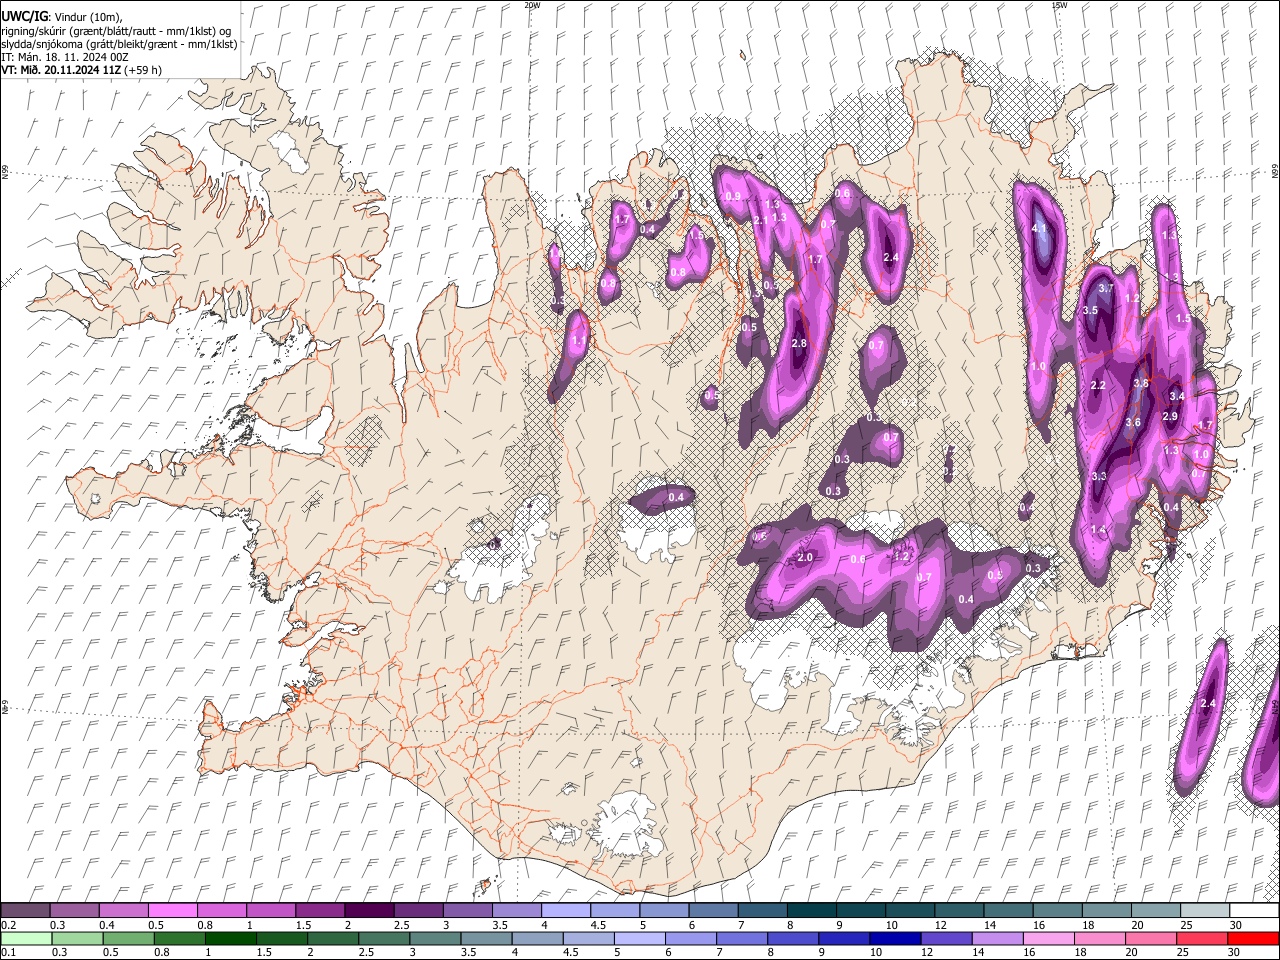Click the 3.3 snowfall value in the east

pos(1099,477)
